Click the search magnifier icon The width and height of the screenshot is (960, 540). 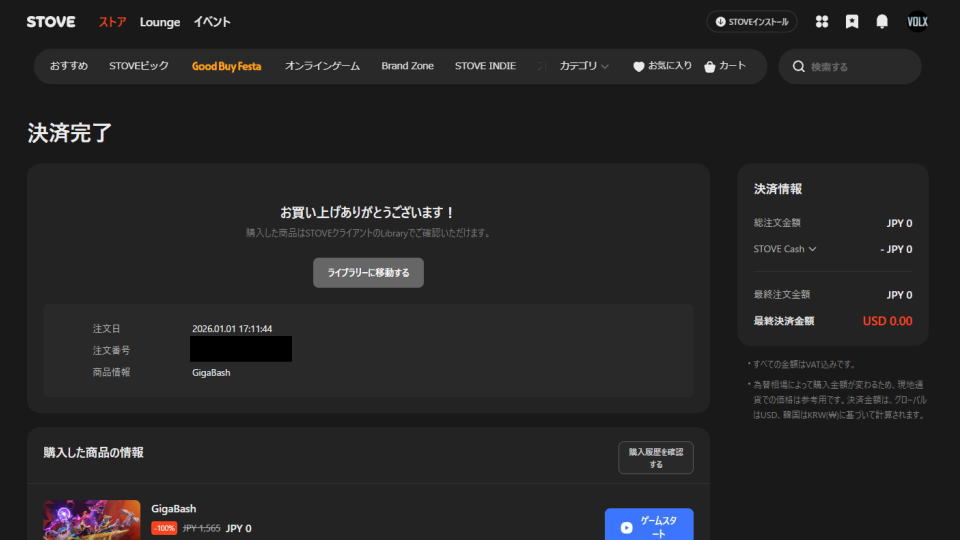coord(799,67)
